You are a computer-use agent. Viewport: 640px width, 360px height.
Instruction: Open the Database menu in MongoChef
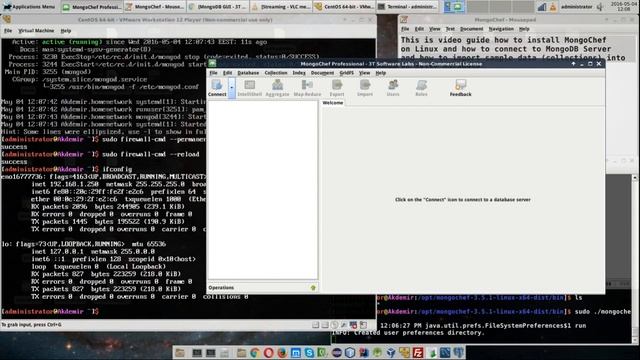[248, 73]
